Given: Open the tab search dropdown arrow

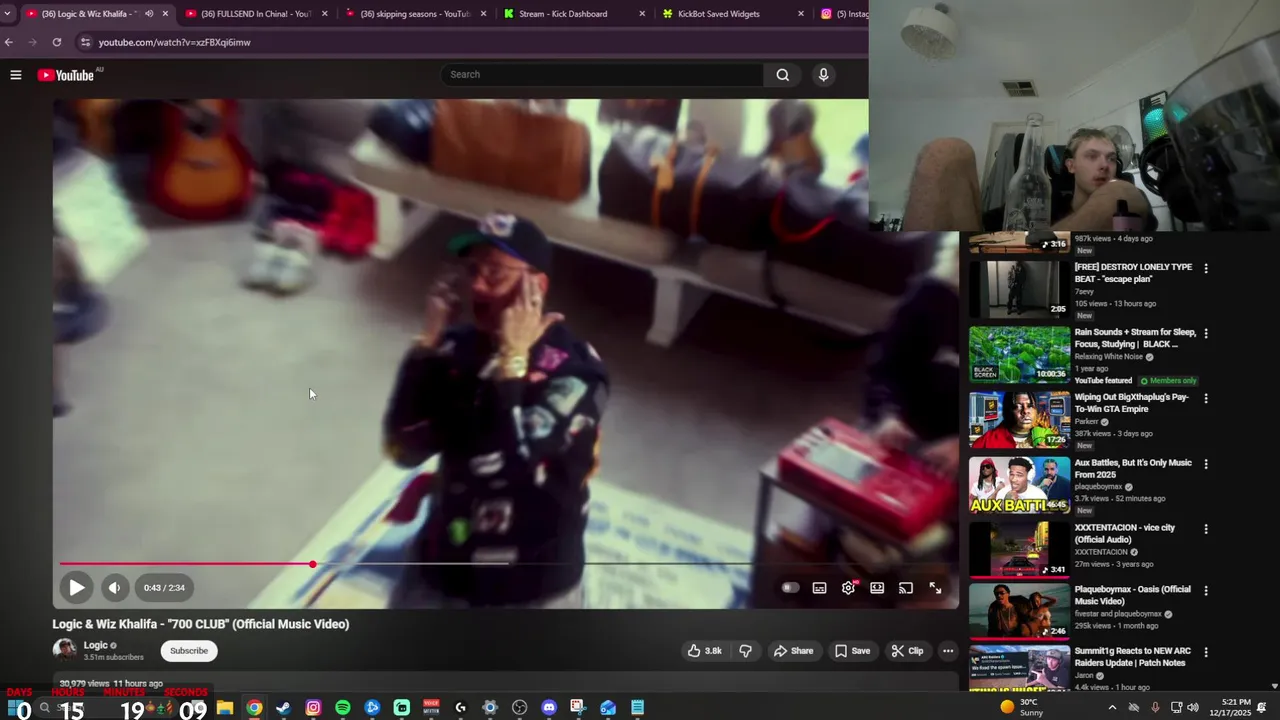Looking at the screenshot, I should click(8, 14).
